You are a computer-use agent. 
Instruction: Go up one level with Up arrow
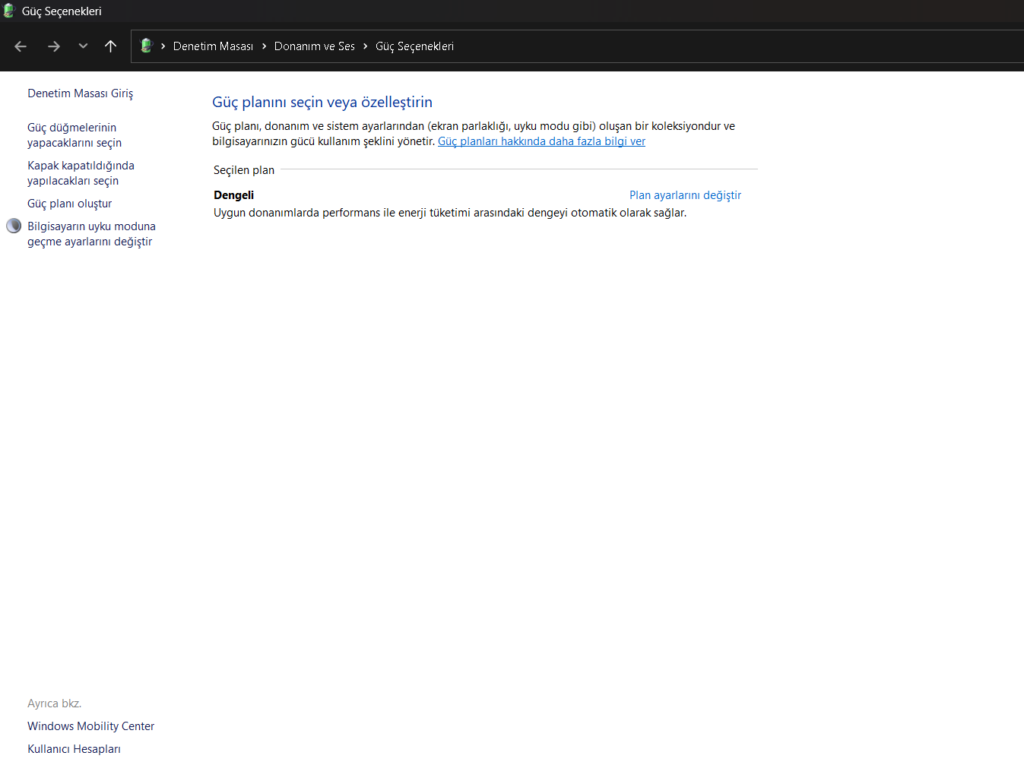111,46
